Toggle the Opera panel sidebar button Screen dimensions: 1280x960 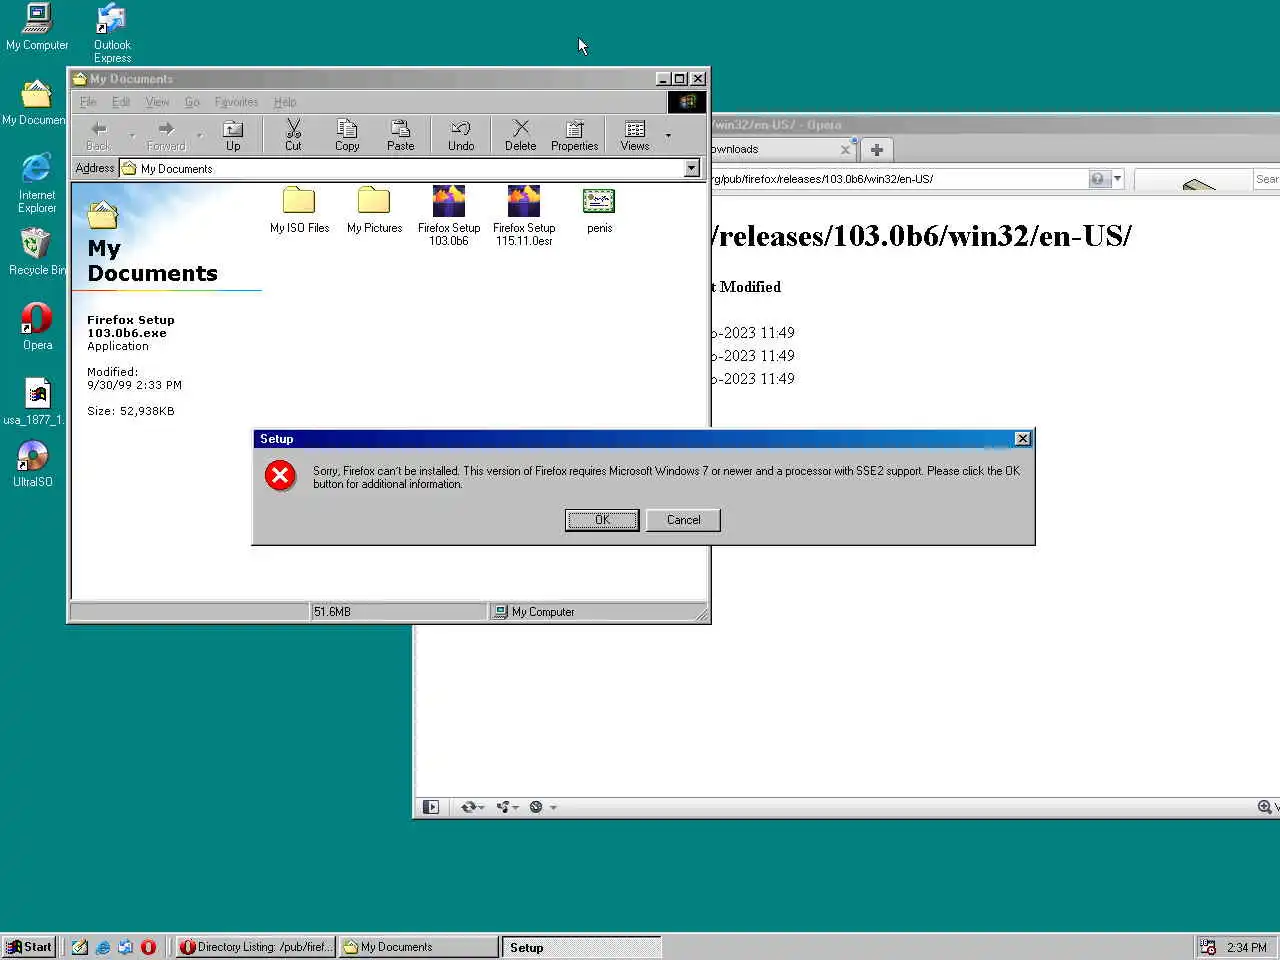431,807
